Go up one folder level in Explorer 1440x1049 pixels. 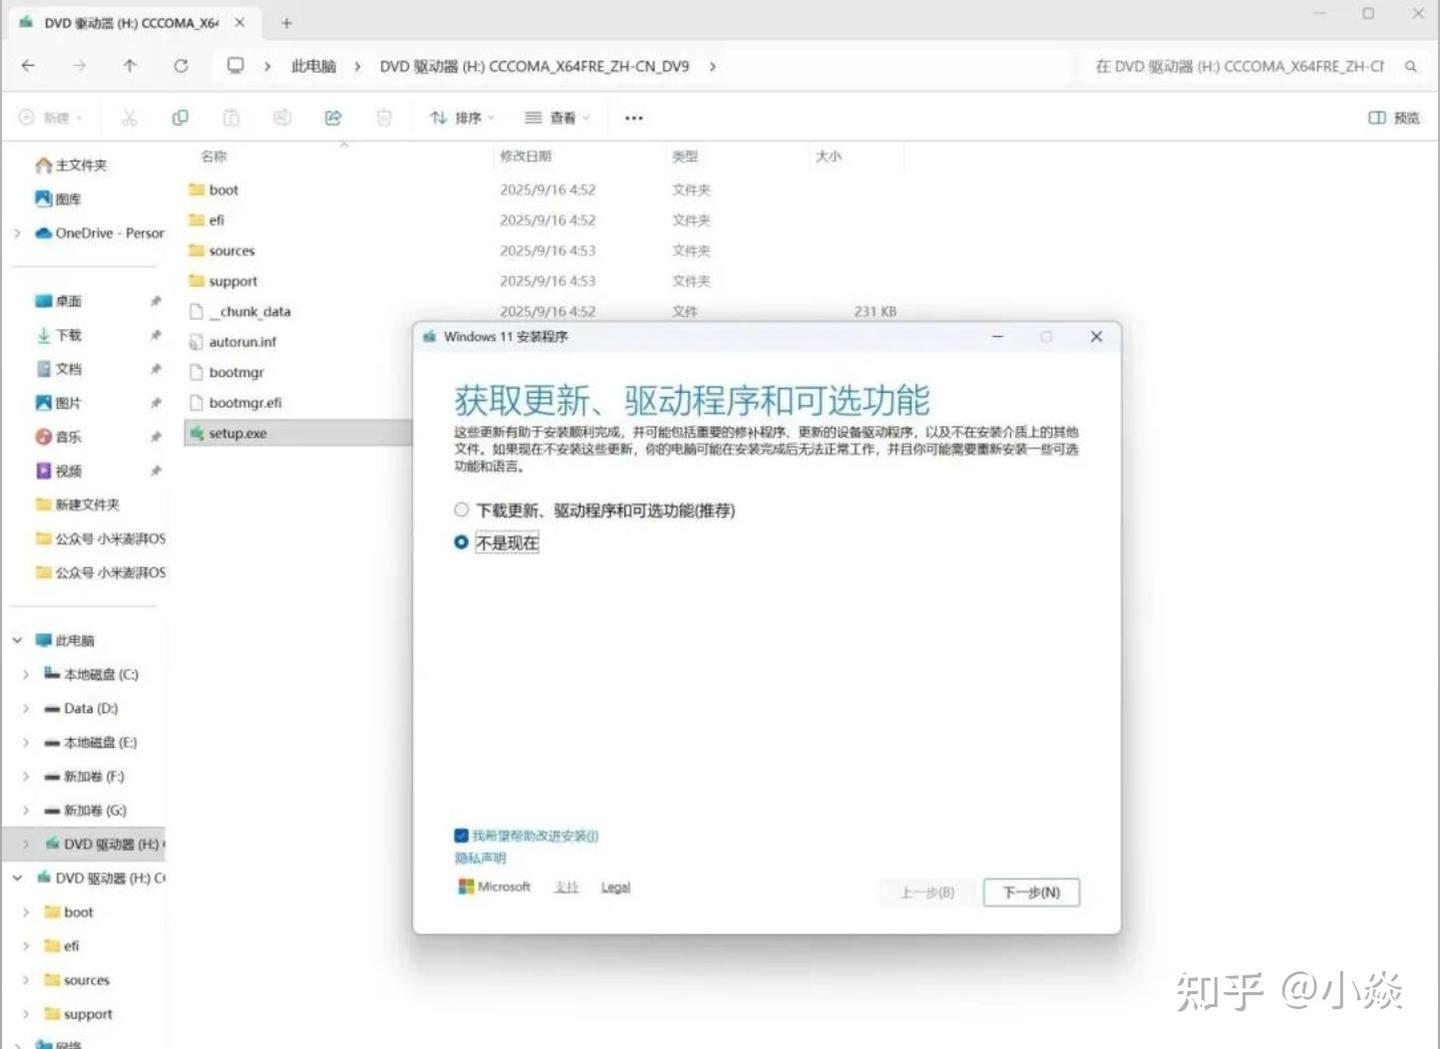click(130, 66)
